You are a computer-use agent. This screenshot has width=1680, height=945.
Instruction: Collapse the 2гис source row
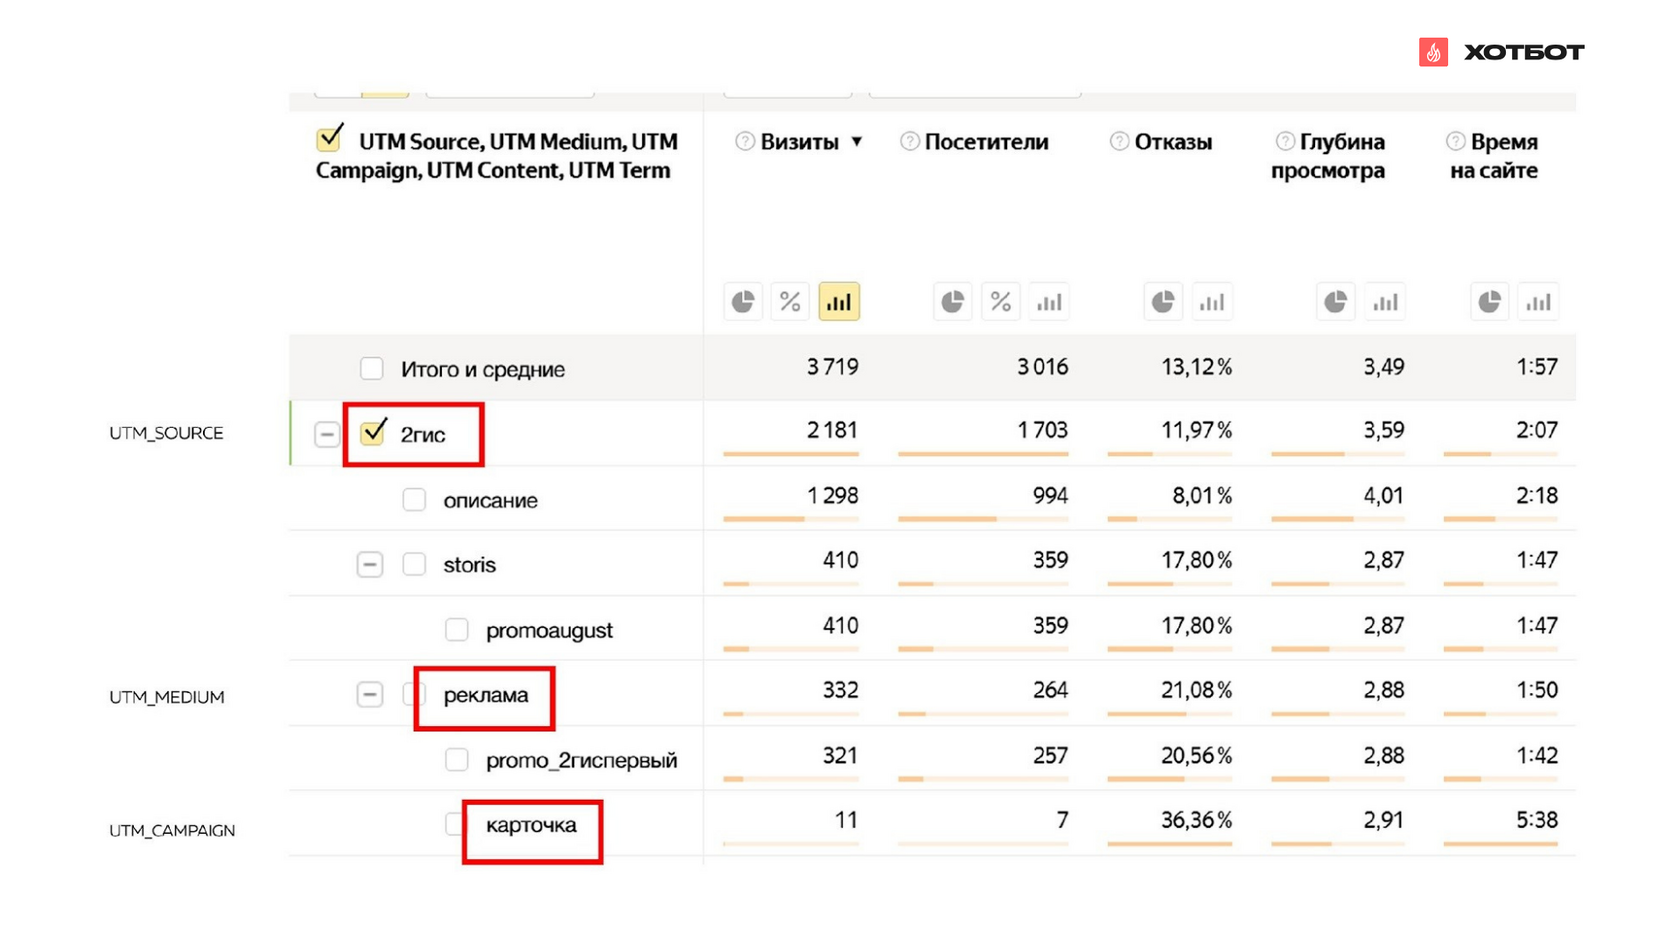pyautogui.click(x=326, y=435)
